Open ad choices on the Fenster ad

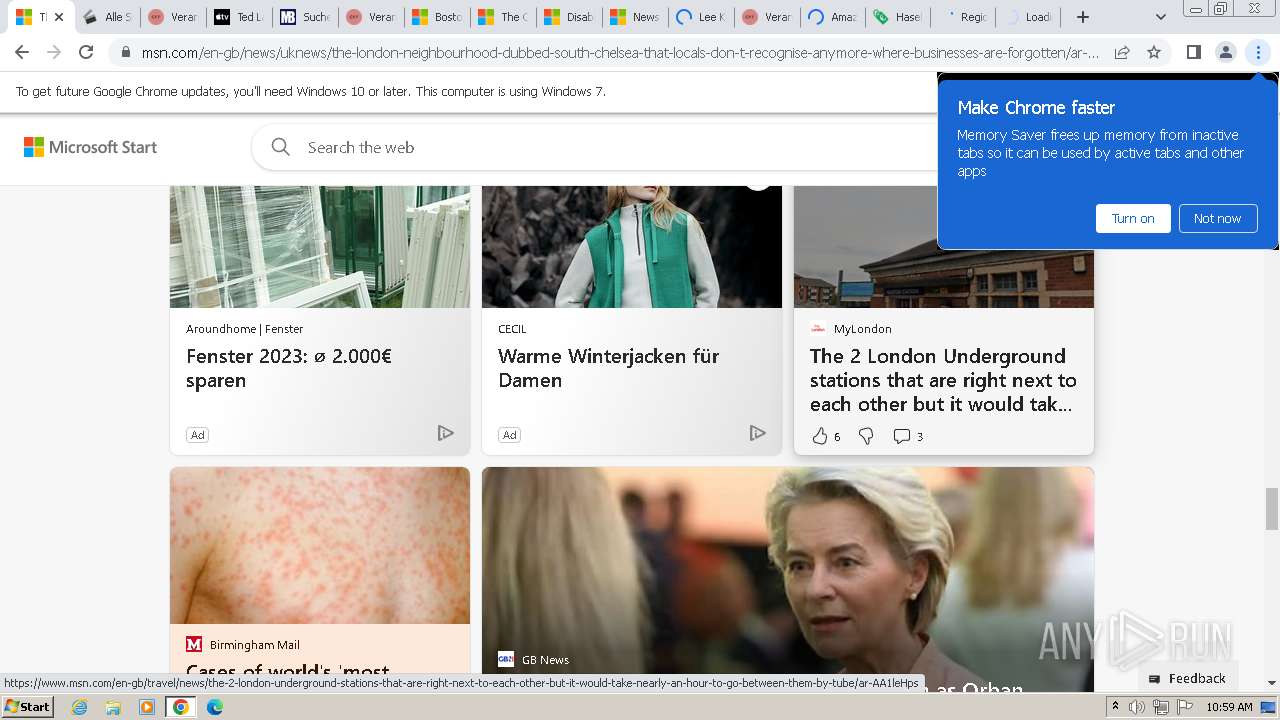(x=445, y=433)
